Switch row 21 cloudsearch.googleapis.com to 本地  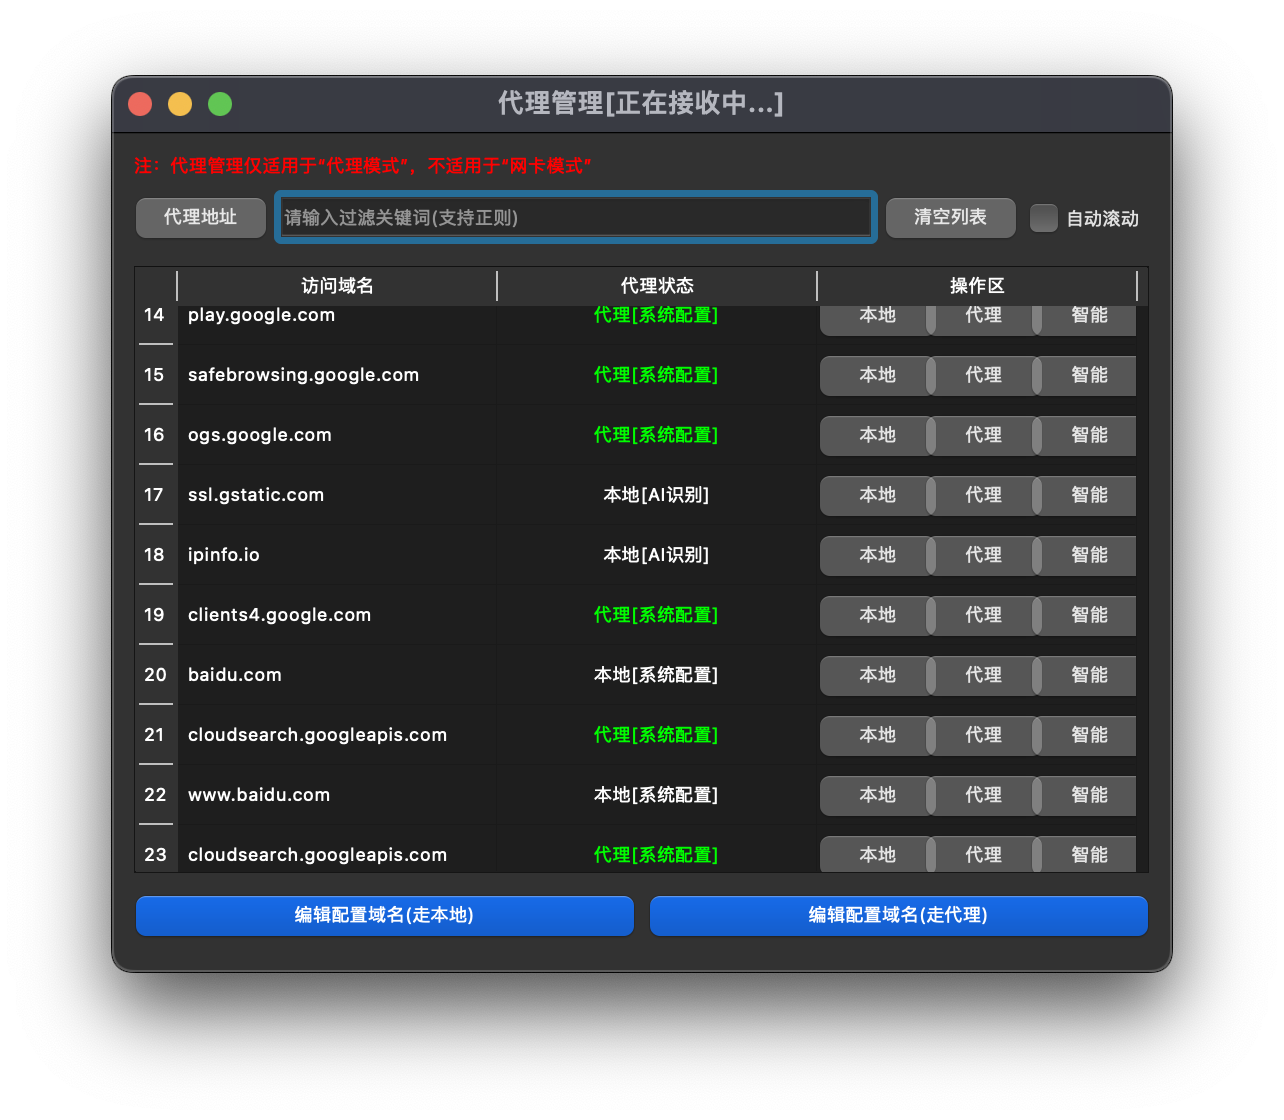pyautogui.click(x=877, y=736)
